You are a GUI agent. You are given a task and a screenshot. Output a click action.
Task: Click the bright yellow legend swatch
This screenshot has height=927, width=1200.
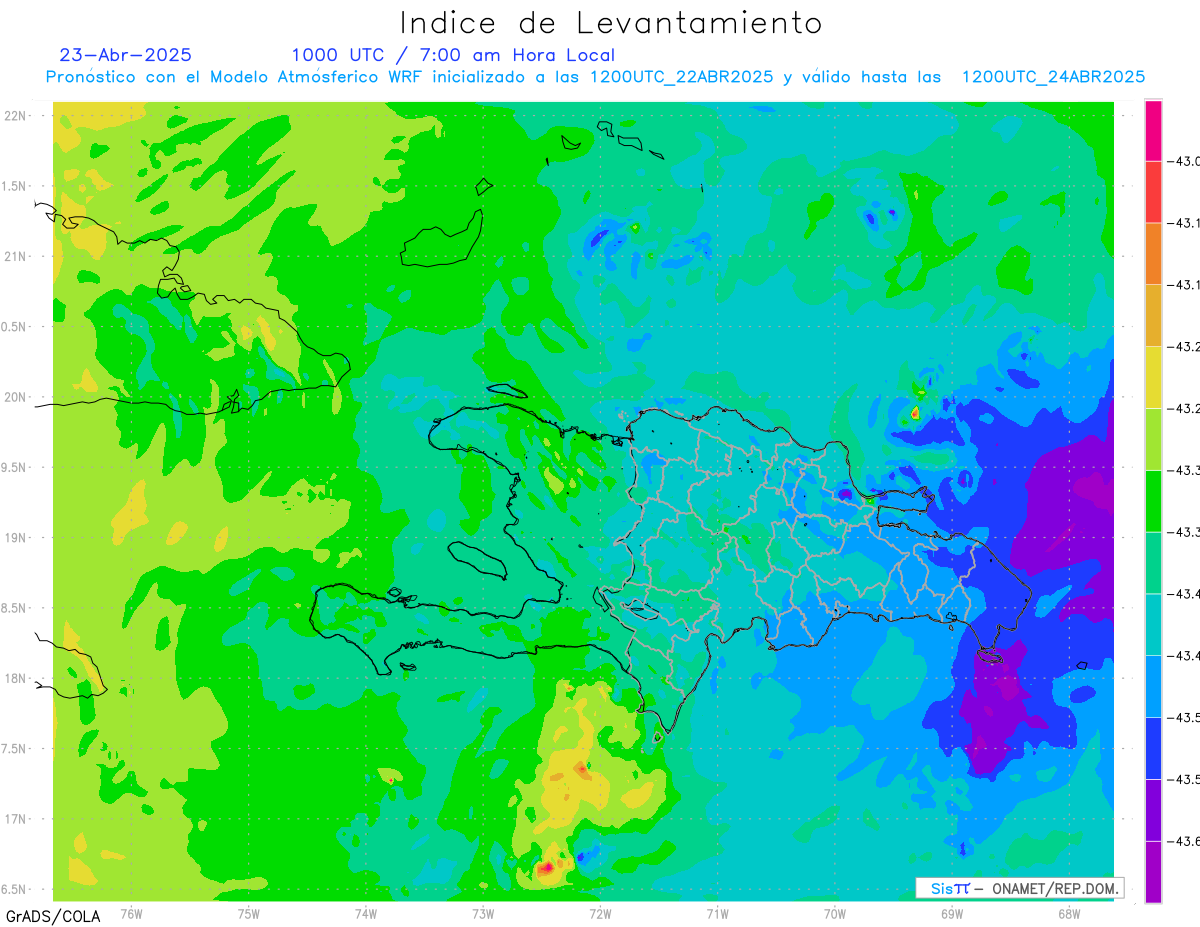[1153, 377]
